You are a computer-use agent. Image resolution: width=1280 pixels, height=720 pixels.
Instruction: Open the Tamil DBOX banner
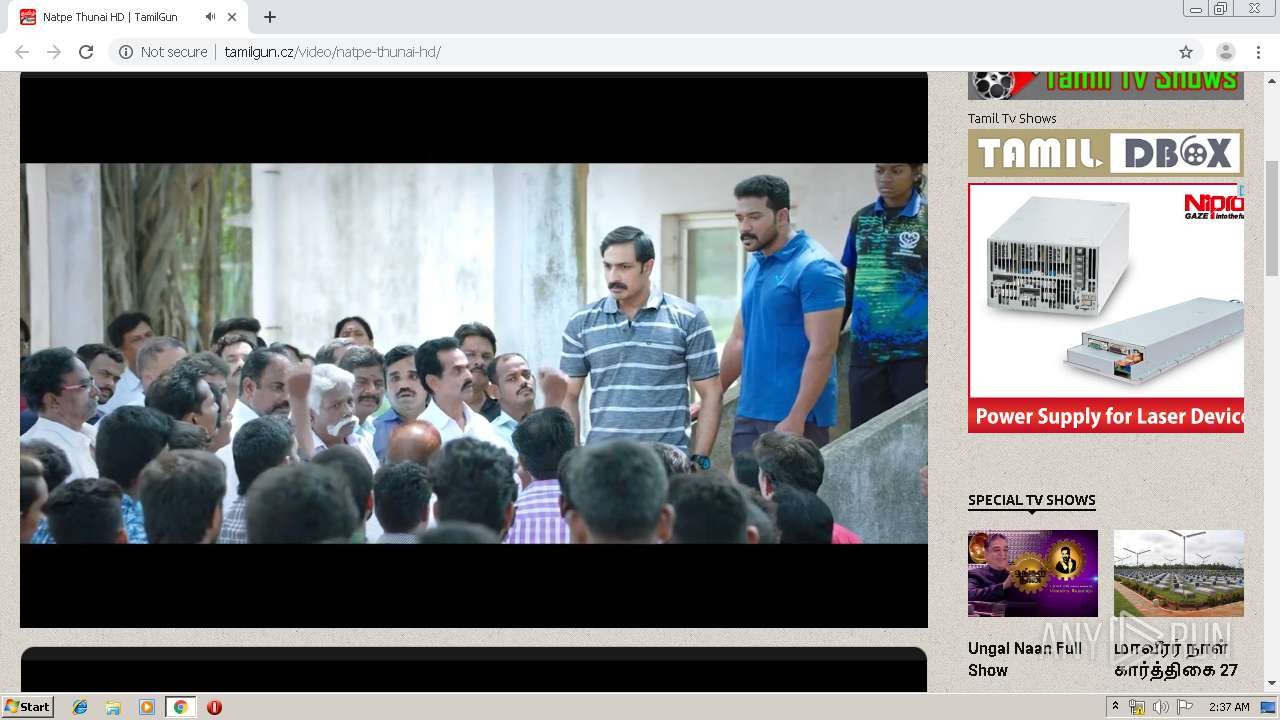tap(1106, 153)
